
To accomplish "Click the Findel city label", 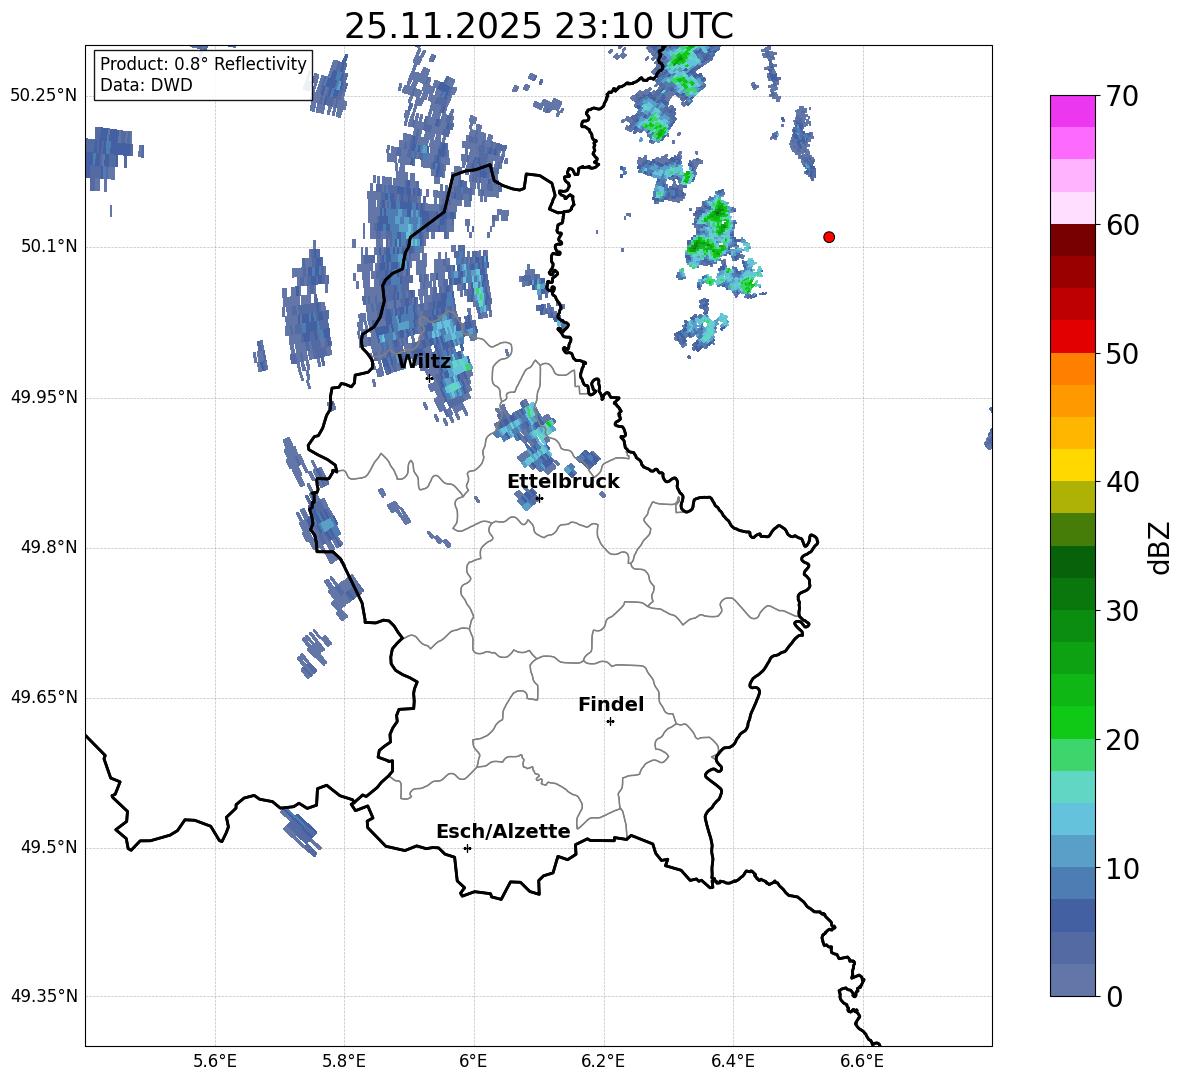I will coord(611,704).
